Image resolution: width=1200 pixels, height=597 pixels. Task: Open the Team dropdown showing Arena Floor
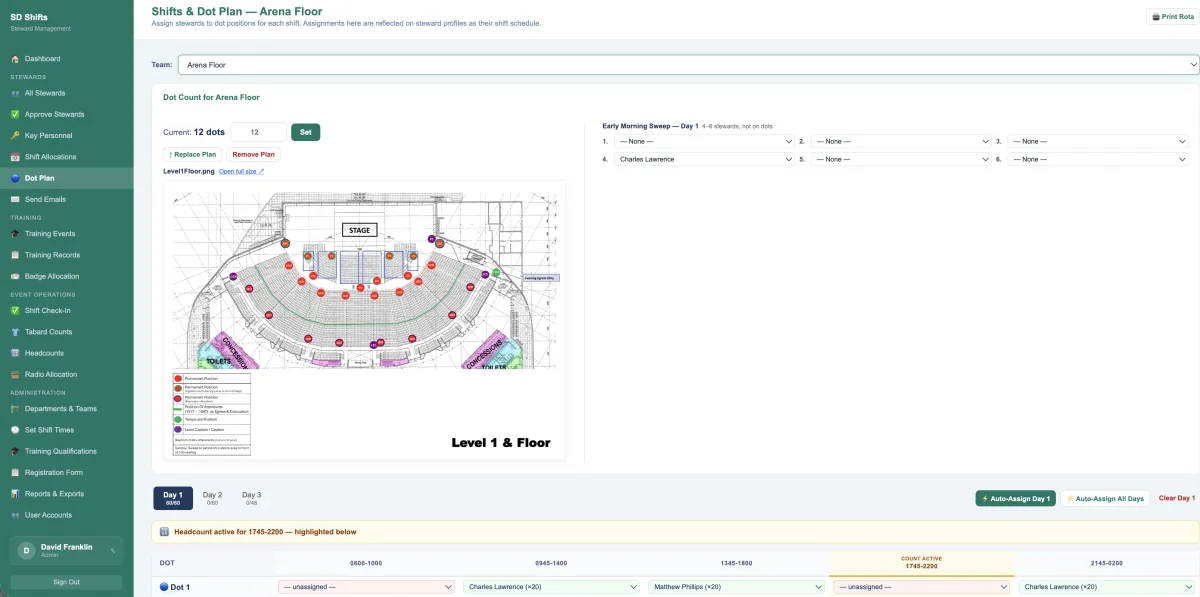[689, 65]
